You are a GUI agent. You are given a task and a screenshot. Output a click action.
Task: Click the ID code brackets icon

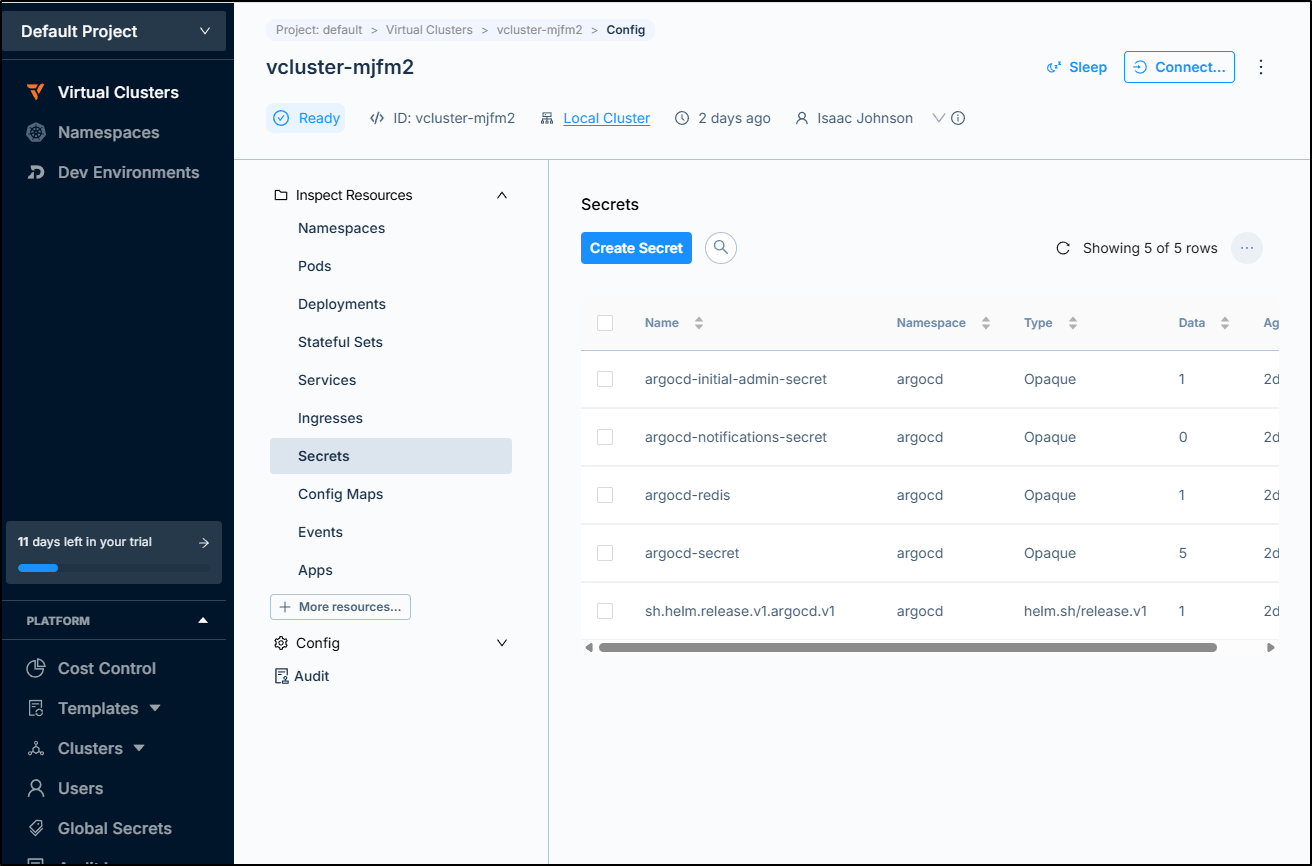click(377, 118)
